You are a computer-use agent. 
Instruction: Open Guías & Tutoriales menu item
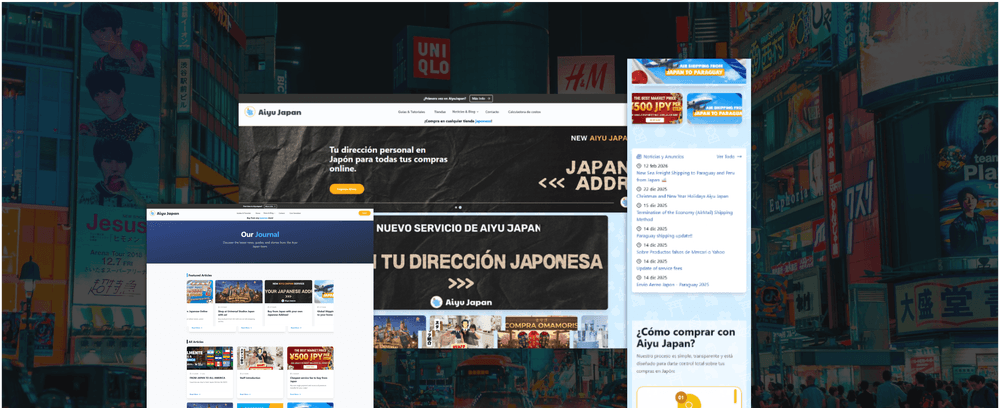click(x=411, y=112)
